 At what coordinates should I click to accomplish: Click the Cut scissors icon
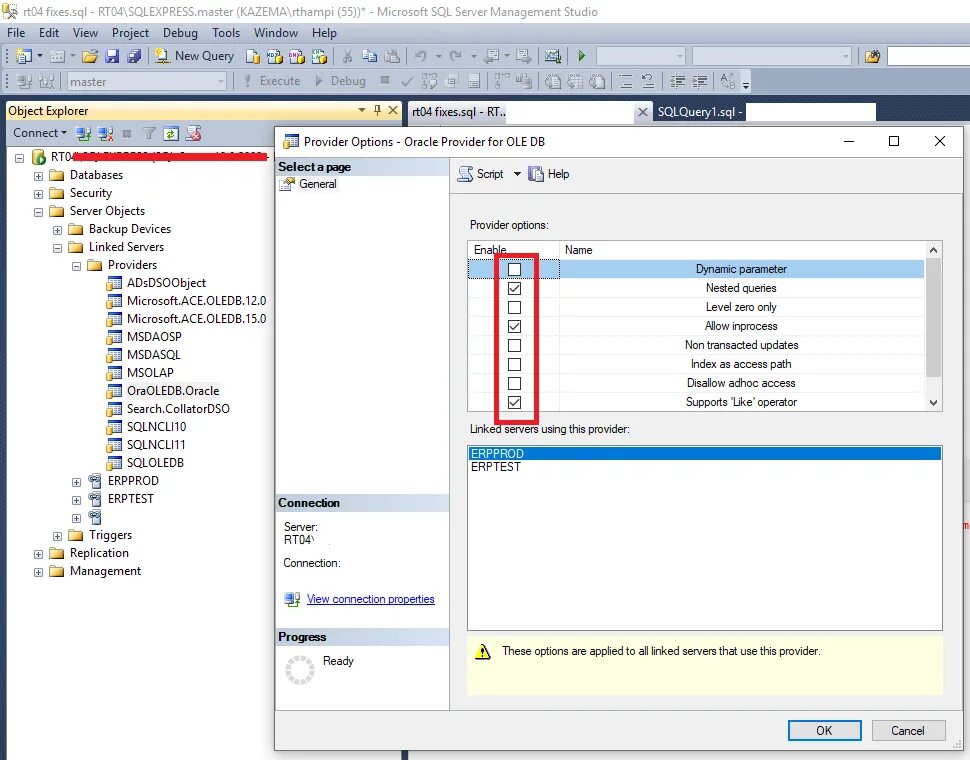tap(347, 56)
